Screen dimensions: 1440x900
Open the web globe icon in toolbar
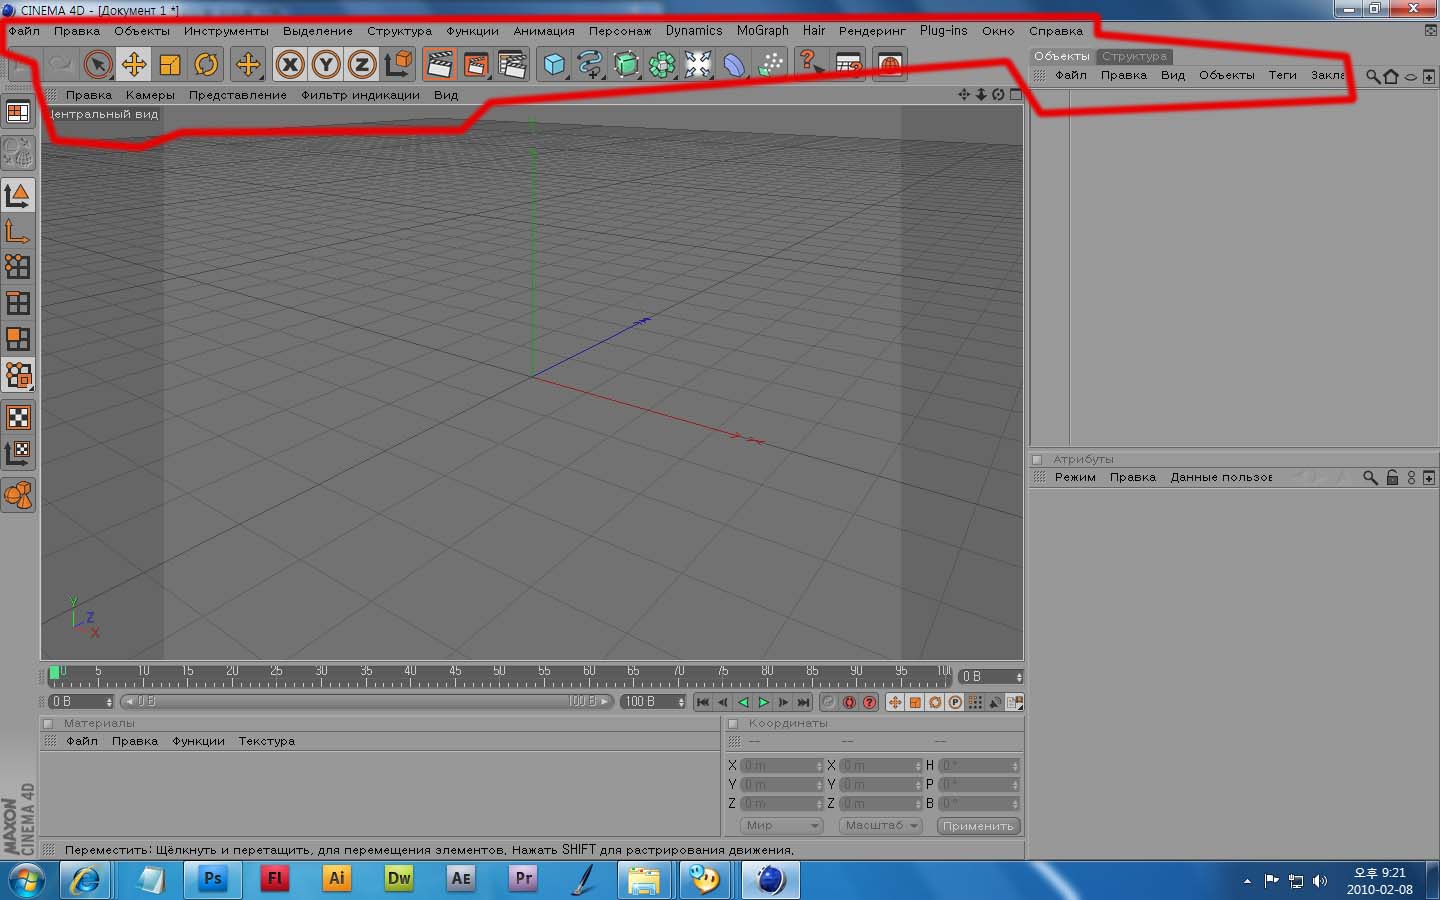pos(890,65)
